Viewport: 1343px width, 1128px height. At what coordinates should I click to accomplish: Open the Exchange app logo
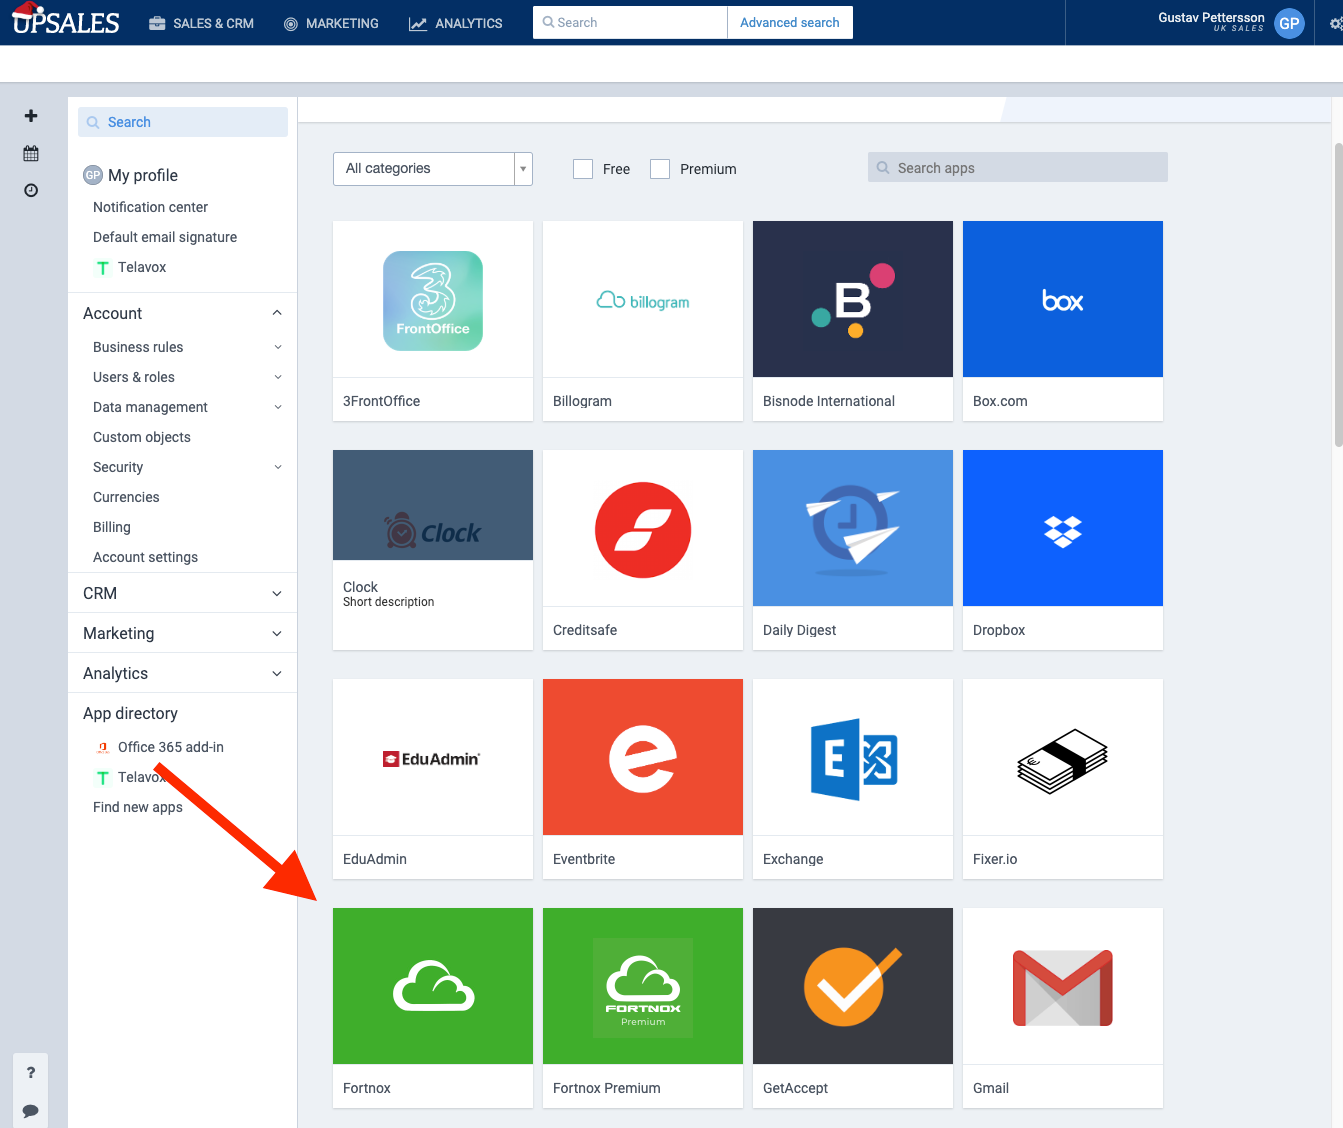pyautogui.click(x=853, y=759)
